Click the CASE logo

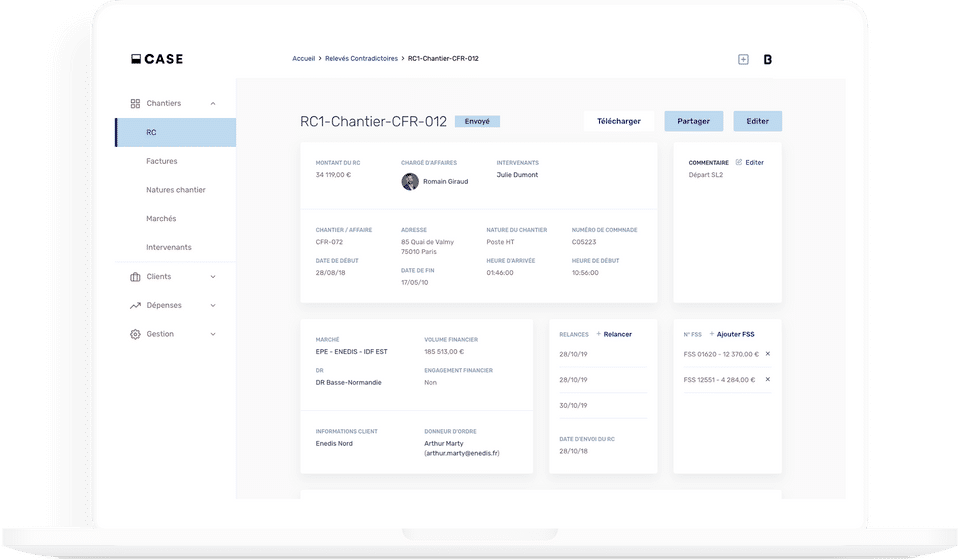(x=157, y=59)
